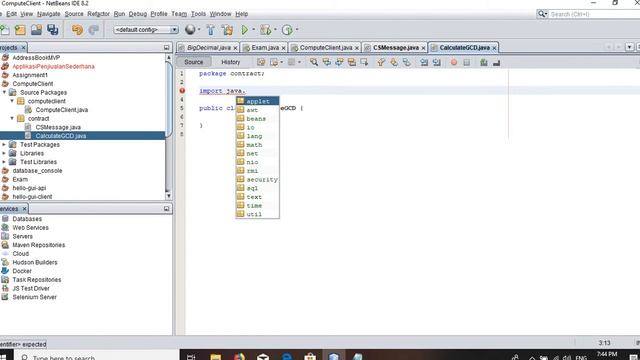640x360 pixels.
Task: Switch to the CSMessage.java tab
Action: tap(396, 48)
